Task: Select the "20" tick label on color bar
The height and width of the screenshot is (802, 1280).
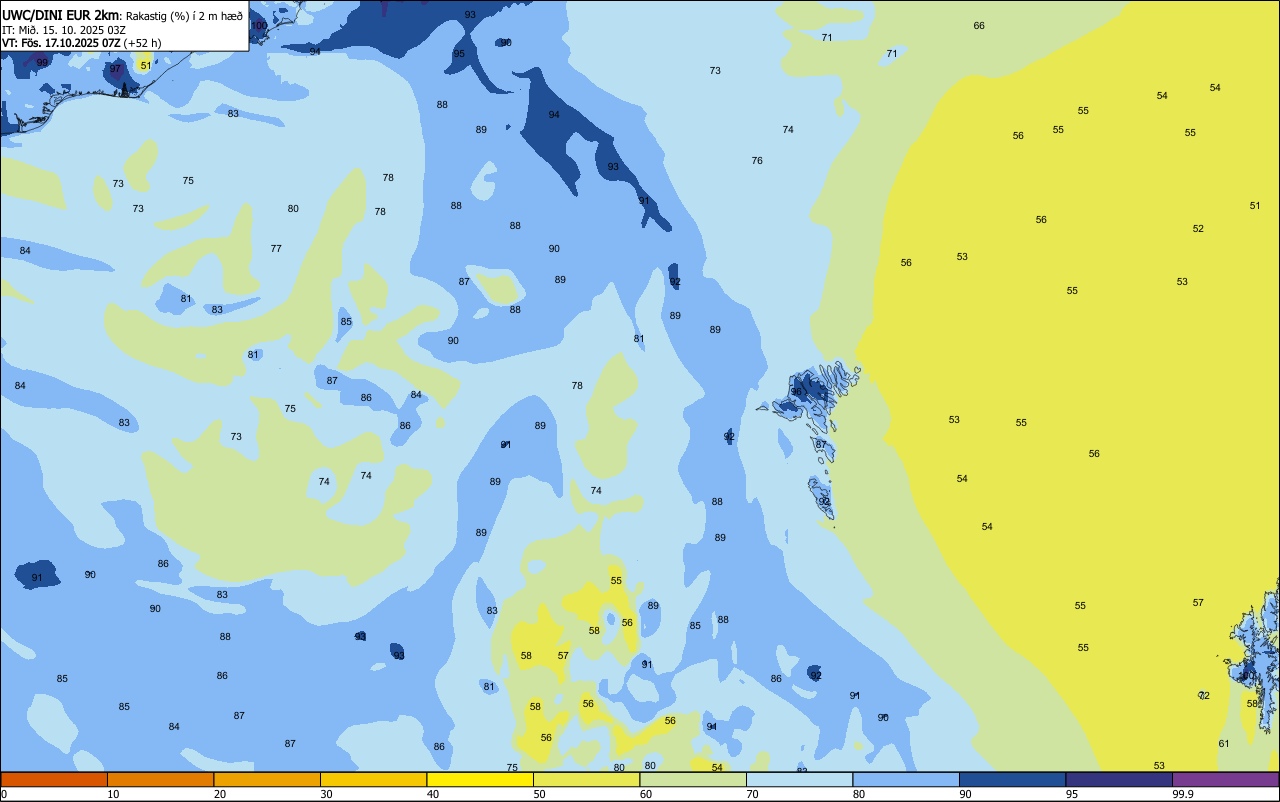Action: 220,794
